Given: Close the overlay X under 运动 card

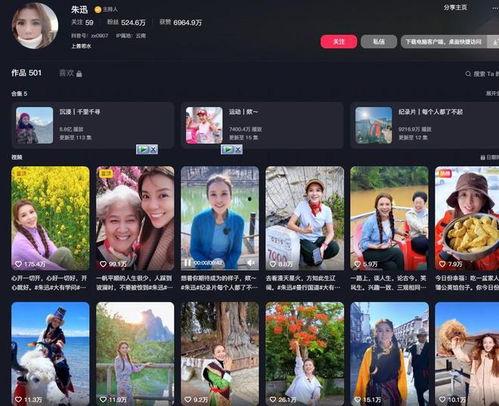Looking at the screenshot, I should tap(238, 149).
